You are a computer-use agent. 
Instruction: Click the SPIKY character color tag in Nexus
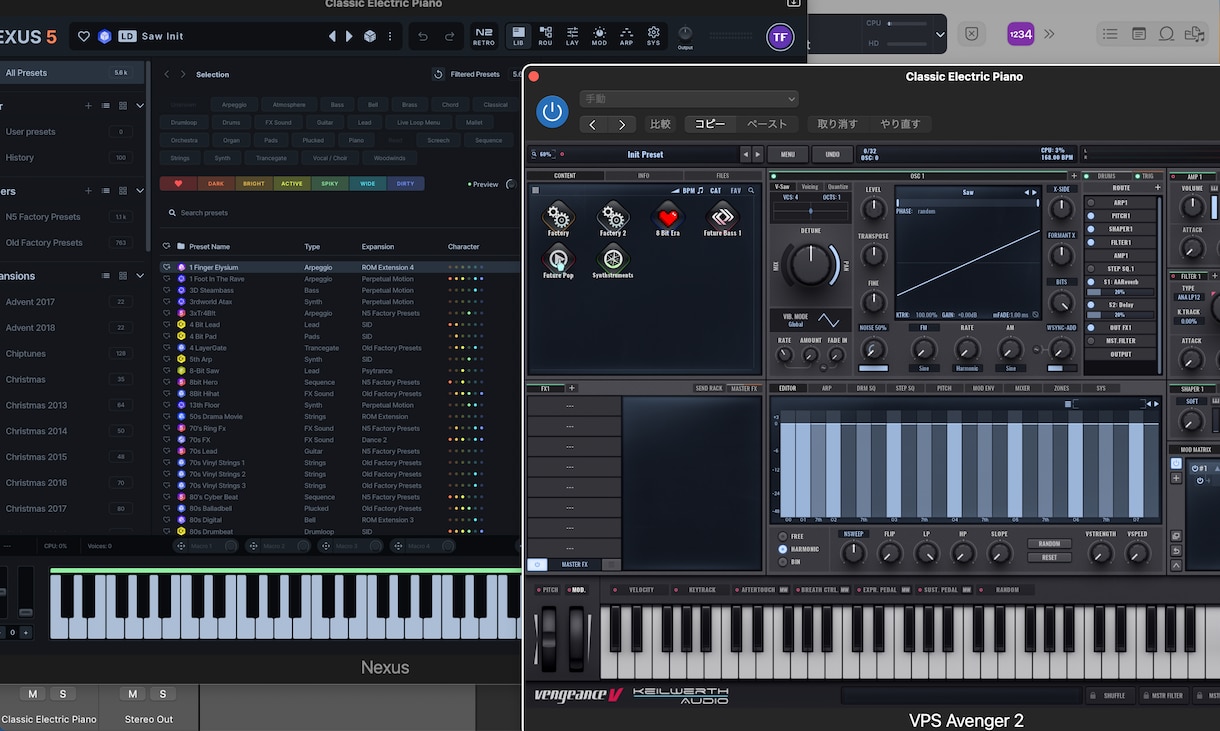[x=330, y=184]
